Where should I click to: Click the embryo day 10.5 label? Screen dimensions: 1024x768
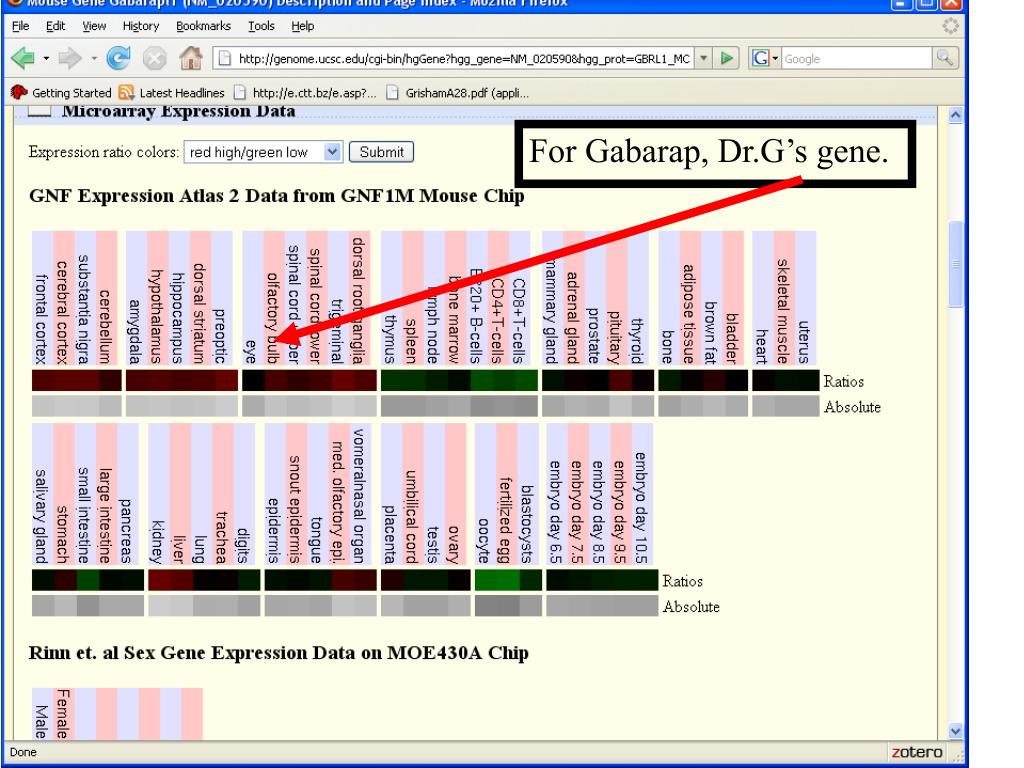tap(641, 507)
